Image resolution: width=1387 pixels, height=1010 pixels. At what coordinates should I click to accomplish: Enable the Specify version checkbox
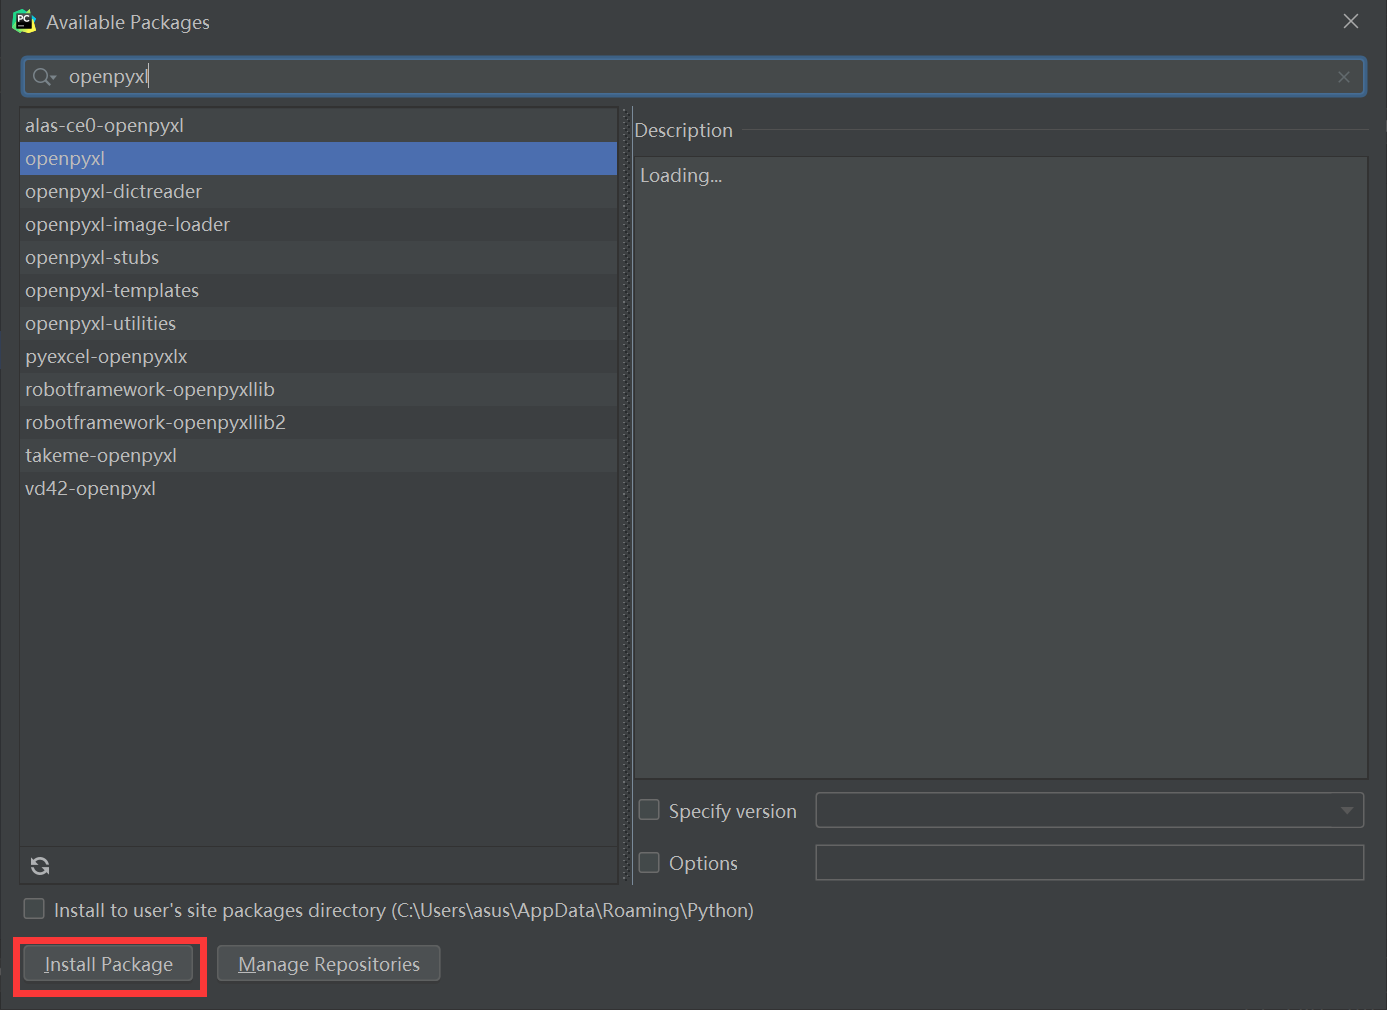pyautogui.click(x=649, y=810)
